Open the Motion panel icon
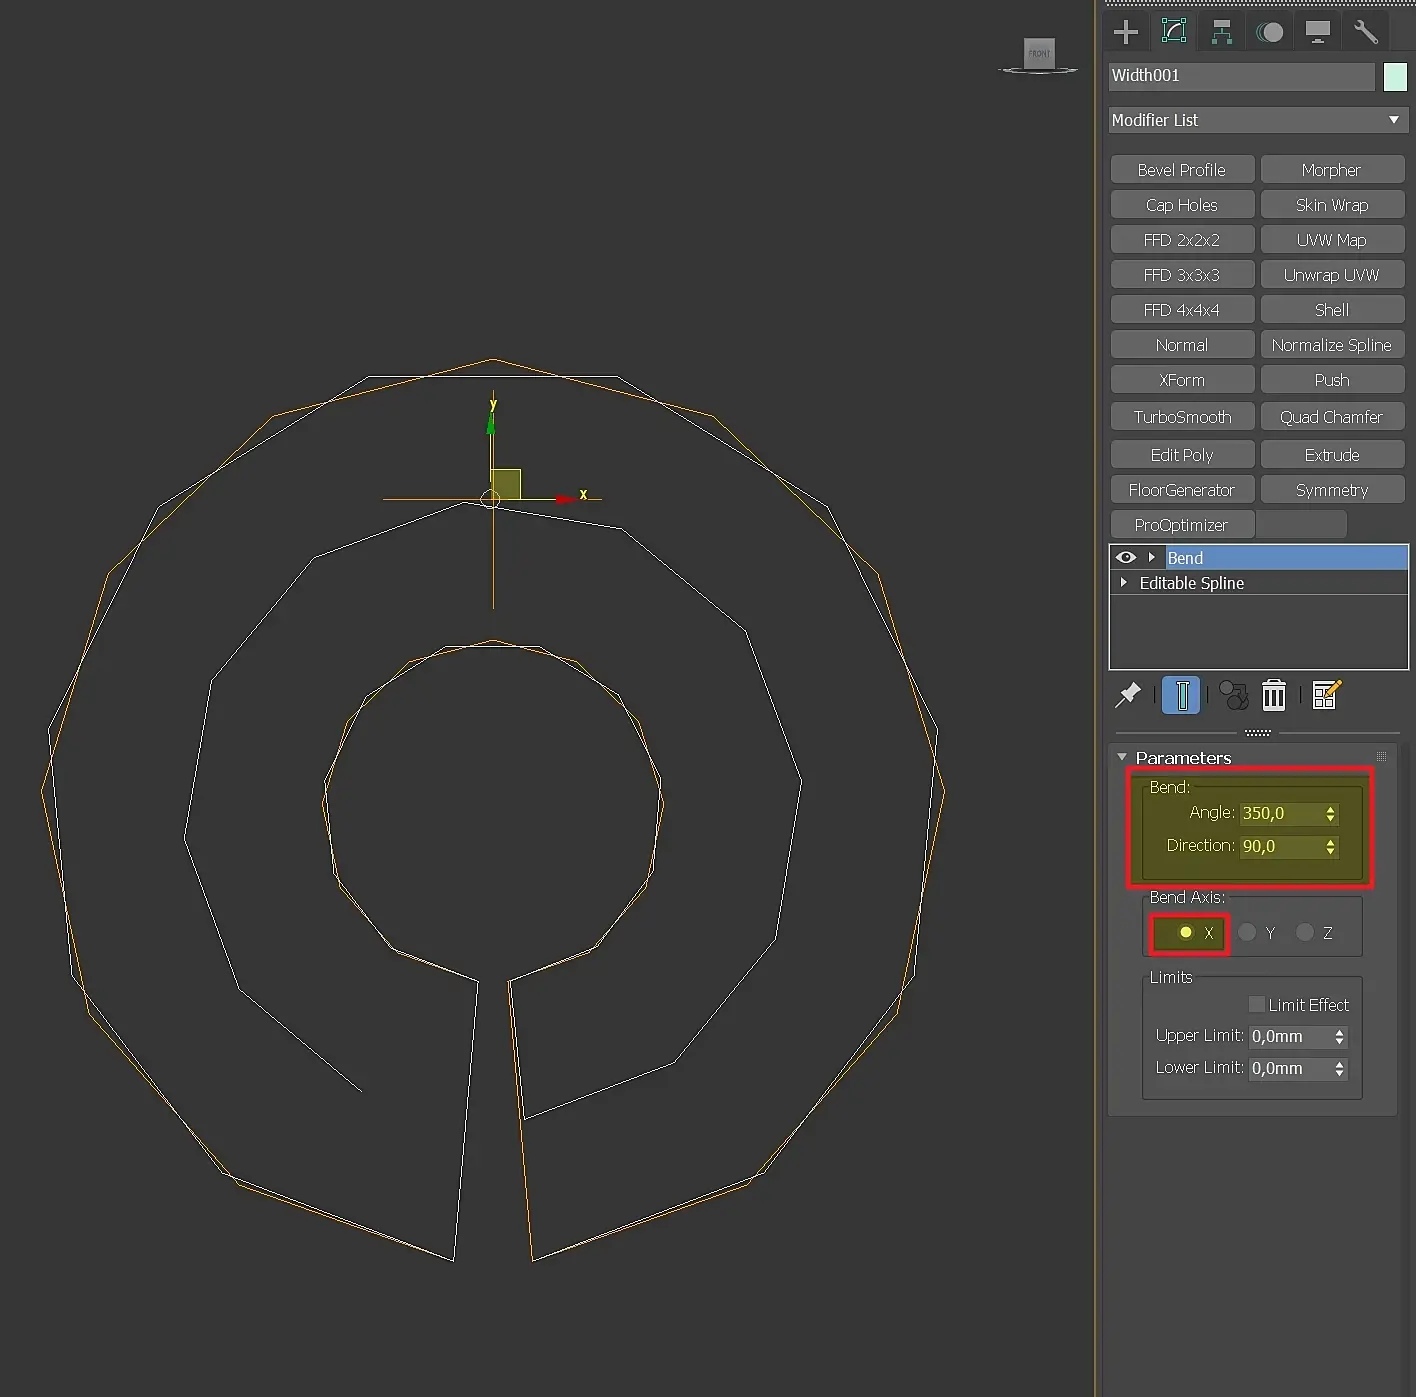 tap(1270, 32)
